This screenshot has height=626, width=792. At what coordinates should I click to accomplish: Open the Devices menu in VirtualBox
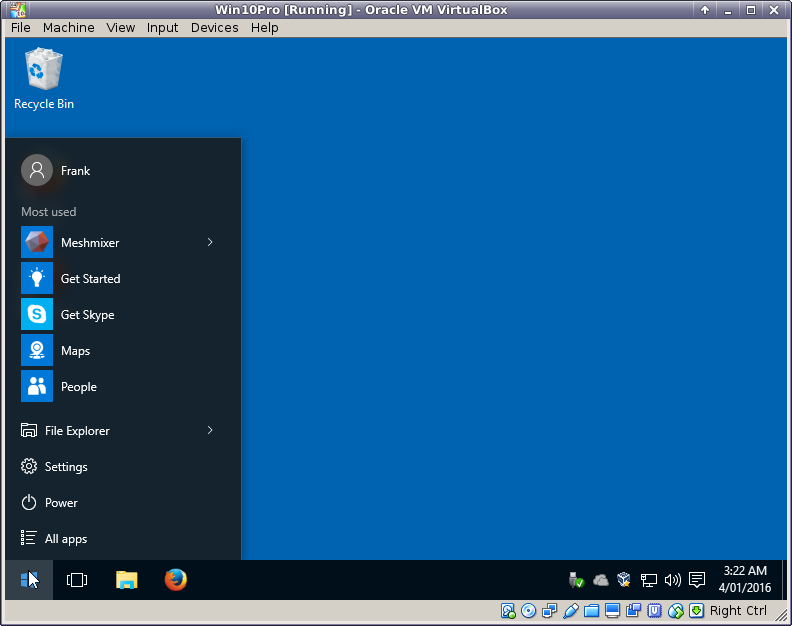point(214,28)
